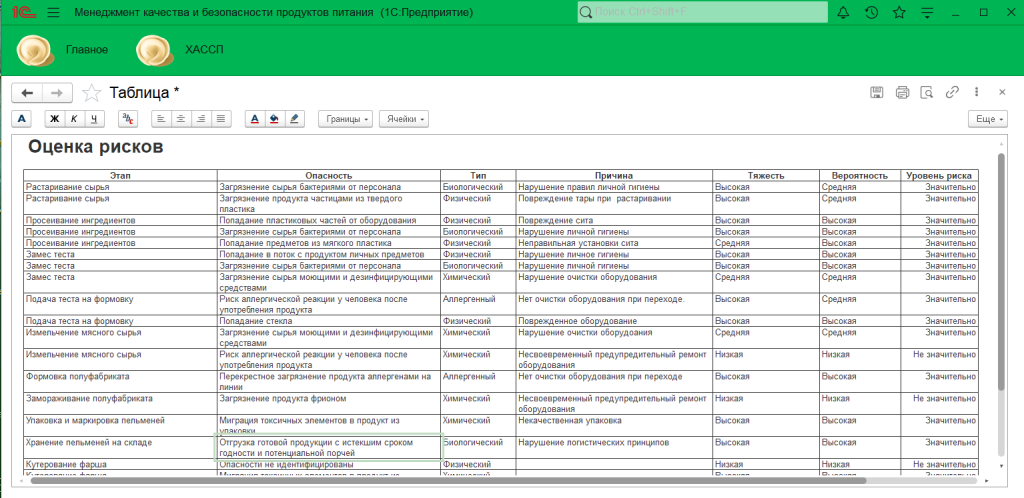Viewport: 1024px width, 498px height.
Task: Toggle italic formatting (К)
Action: (75, 119)
